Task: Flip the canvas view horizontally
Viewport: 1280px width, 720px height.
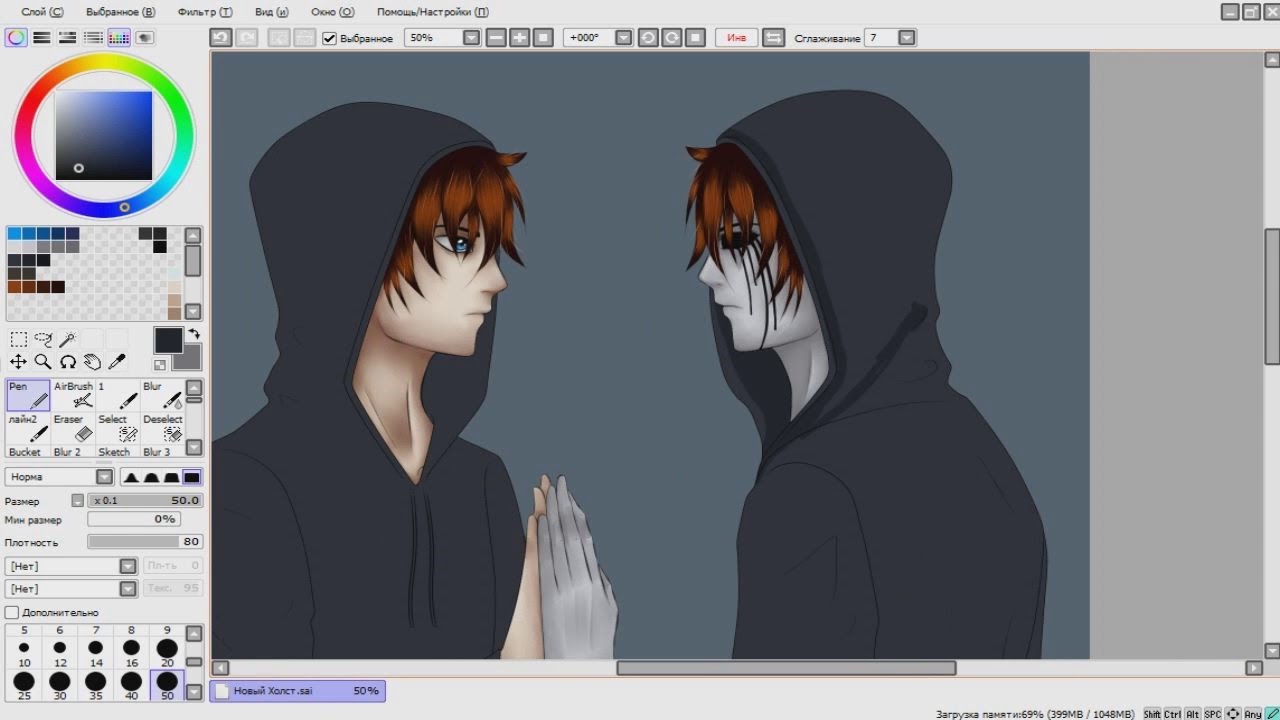Action: [x=773, y=38]
